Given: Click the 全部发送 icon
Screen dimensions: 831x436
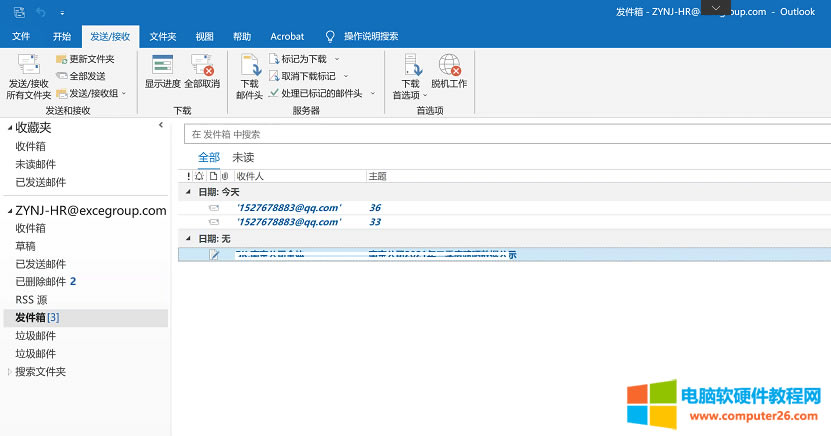Looking at the screenshot, I should (x=62, y=76).
